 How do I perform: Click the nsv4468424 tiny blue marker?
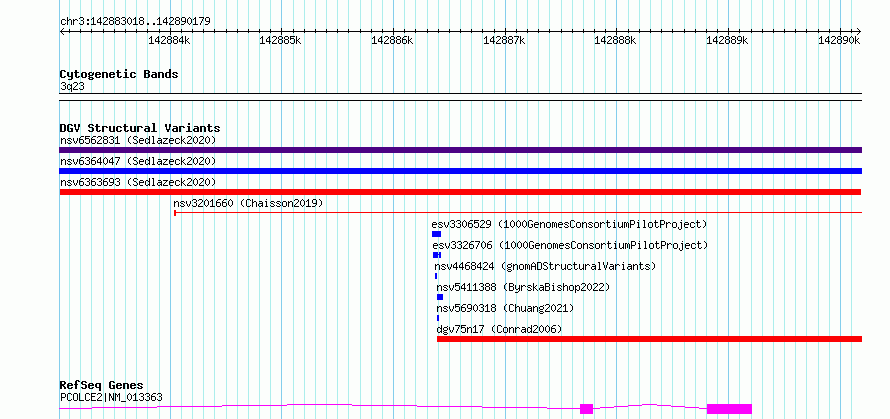[x=436, y=276]
